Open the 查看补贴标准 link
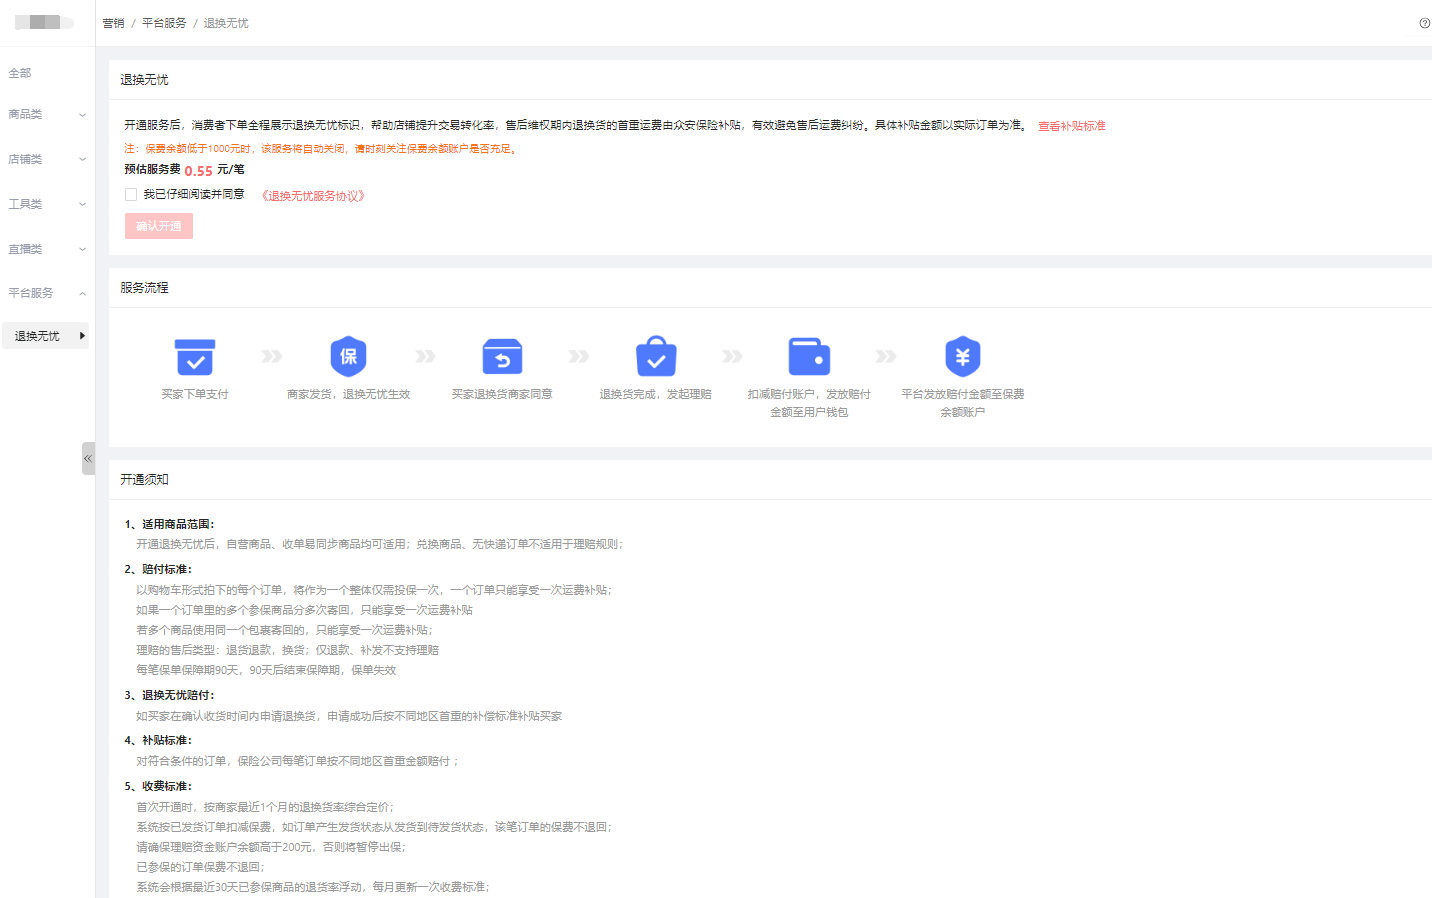The width and height of the screenshot is (1432, 898). [1071, 126]
